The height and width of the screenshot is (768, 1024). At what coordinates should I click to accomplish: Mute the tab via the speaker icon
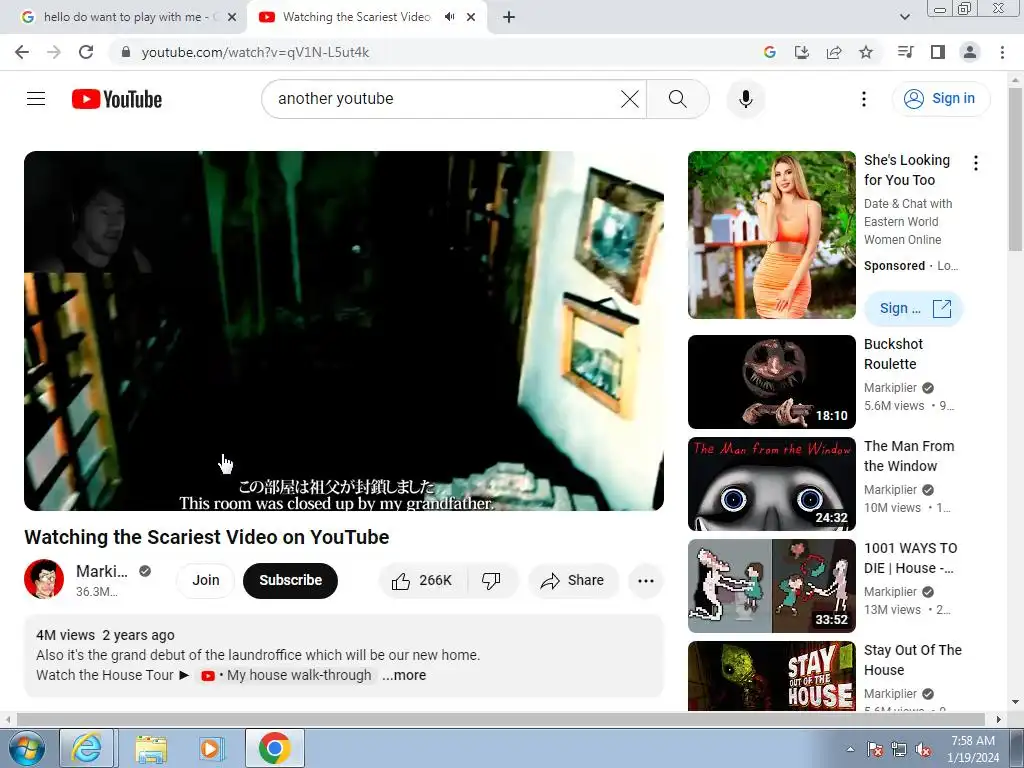pos(449,17)
